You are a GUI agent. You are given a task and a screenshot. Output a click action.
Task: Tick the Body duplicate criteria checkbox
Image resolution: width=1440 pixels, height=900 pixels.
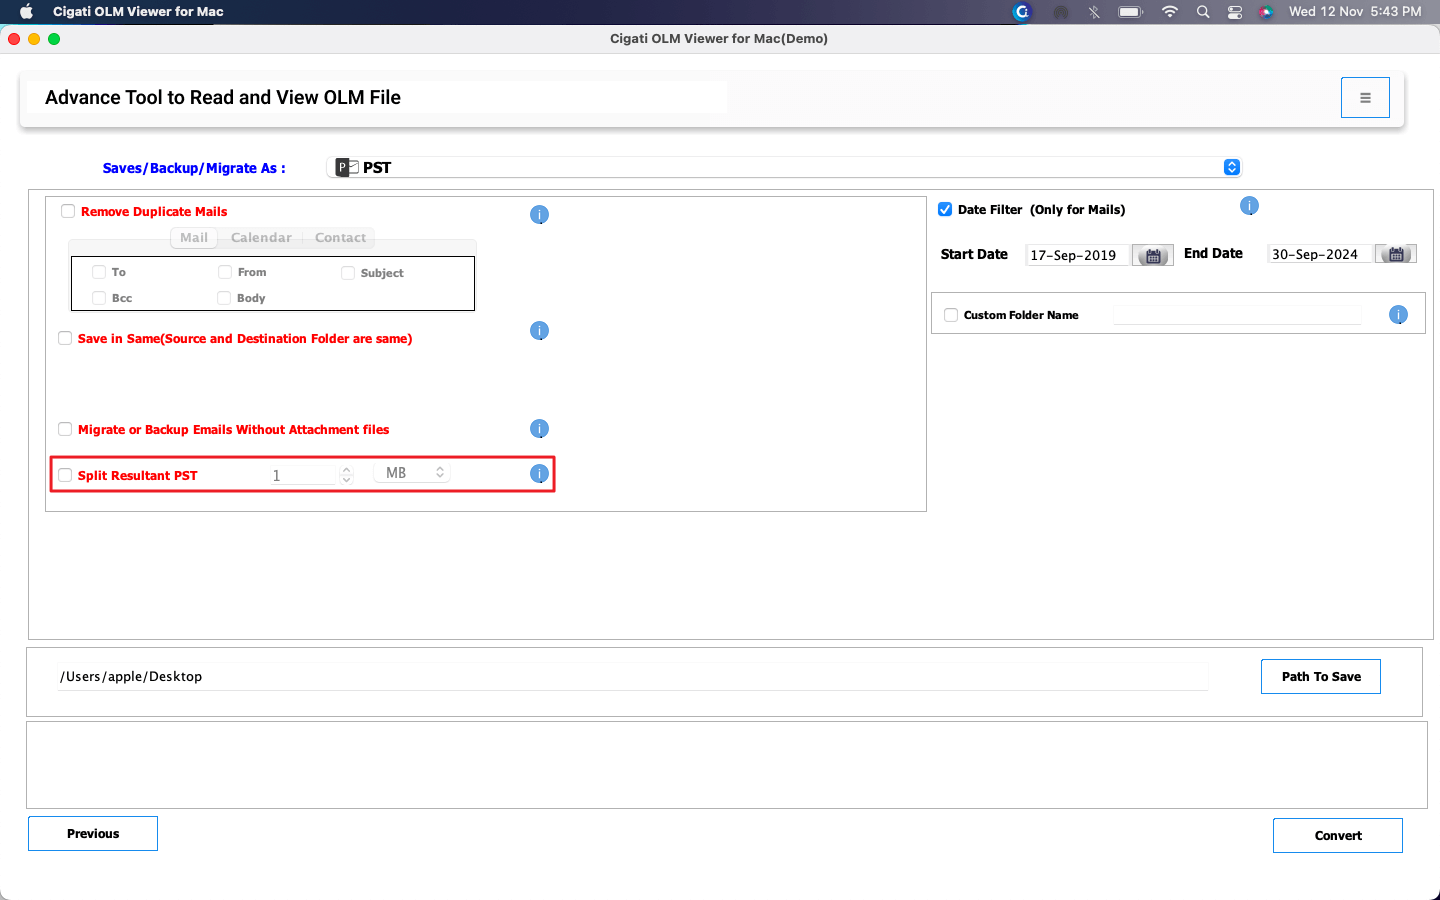point(224,298)
